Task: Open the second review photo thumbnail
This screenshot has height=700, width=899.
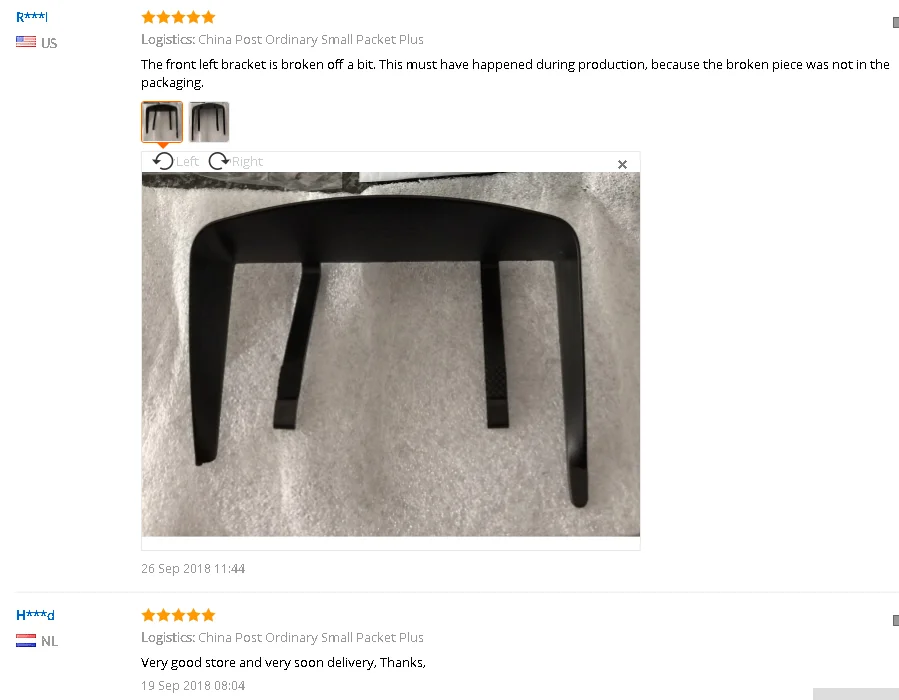Action: click(x=209, y=122)
